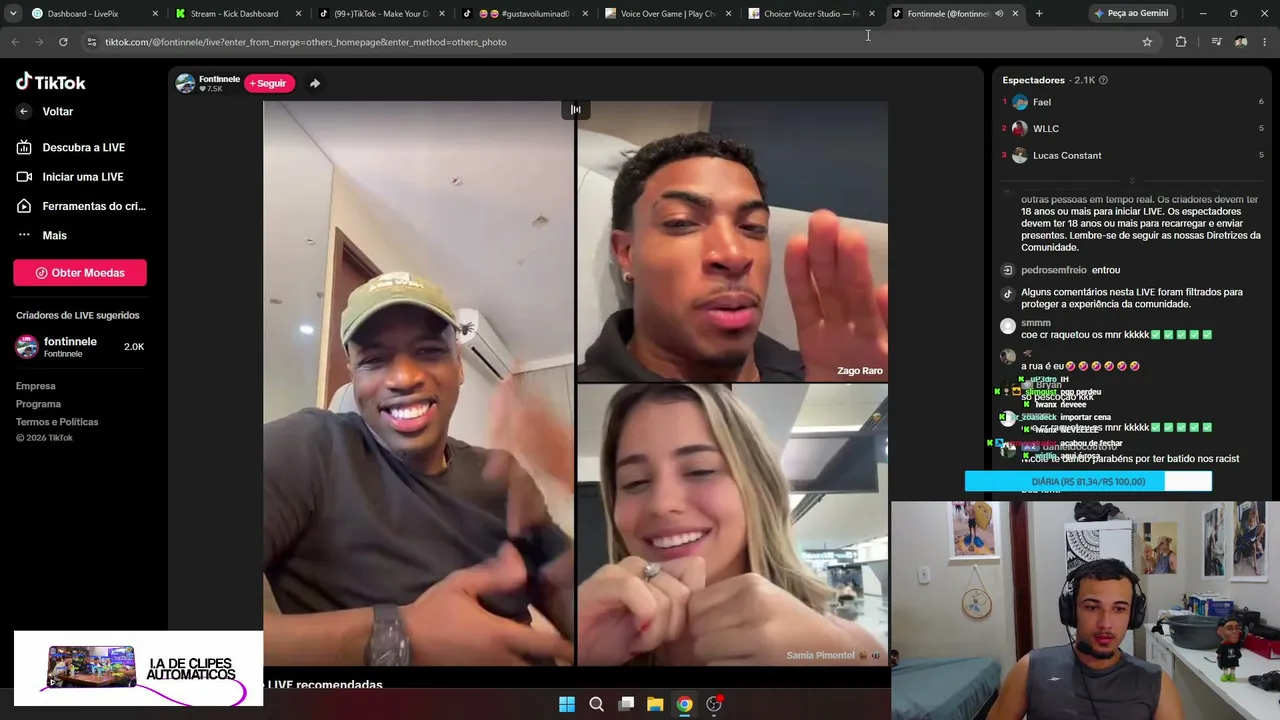Open the Chrome profile avatar menu
This screenshot has width=1280, height=720.
(x=1241, y=42)
